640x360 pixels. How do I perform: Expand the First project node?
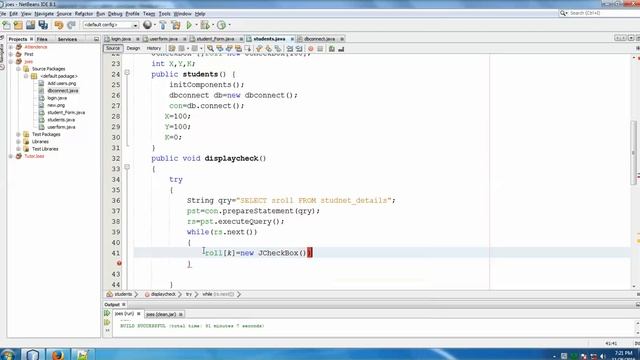coord(11,54)
